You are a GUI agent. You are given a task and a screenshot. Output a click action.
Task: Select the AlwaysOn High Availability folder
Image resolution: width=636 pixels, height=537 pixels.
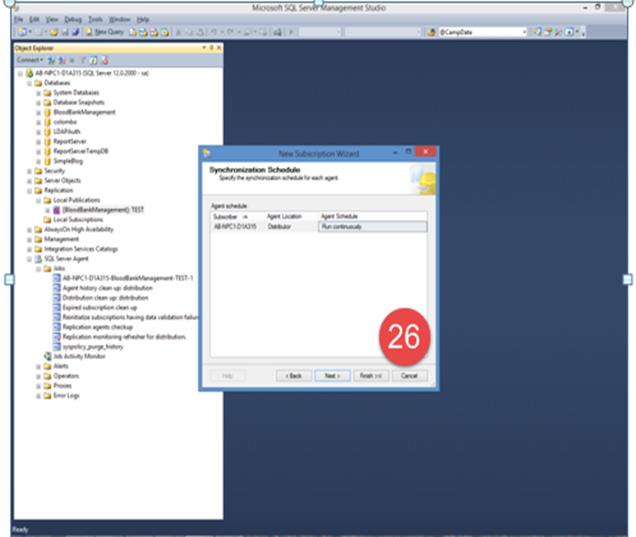click(79, 229)
